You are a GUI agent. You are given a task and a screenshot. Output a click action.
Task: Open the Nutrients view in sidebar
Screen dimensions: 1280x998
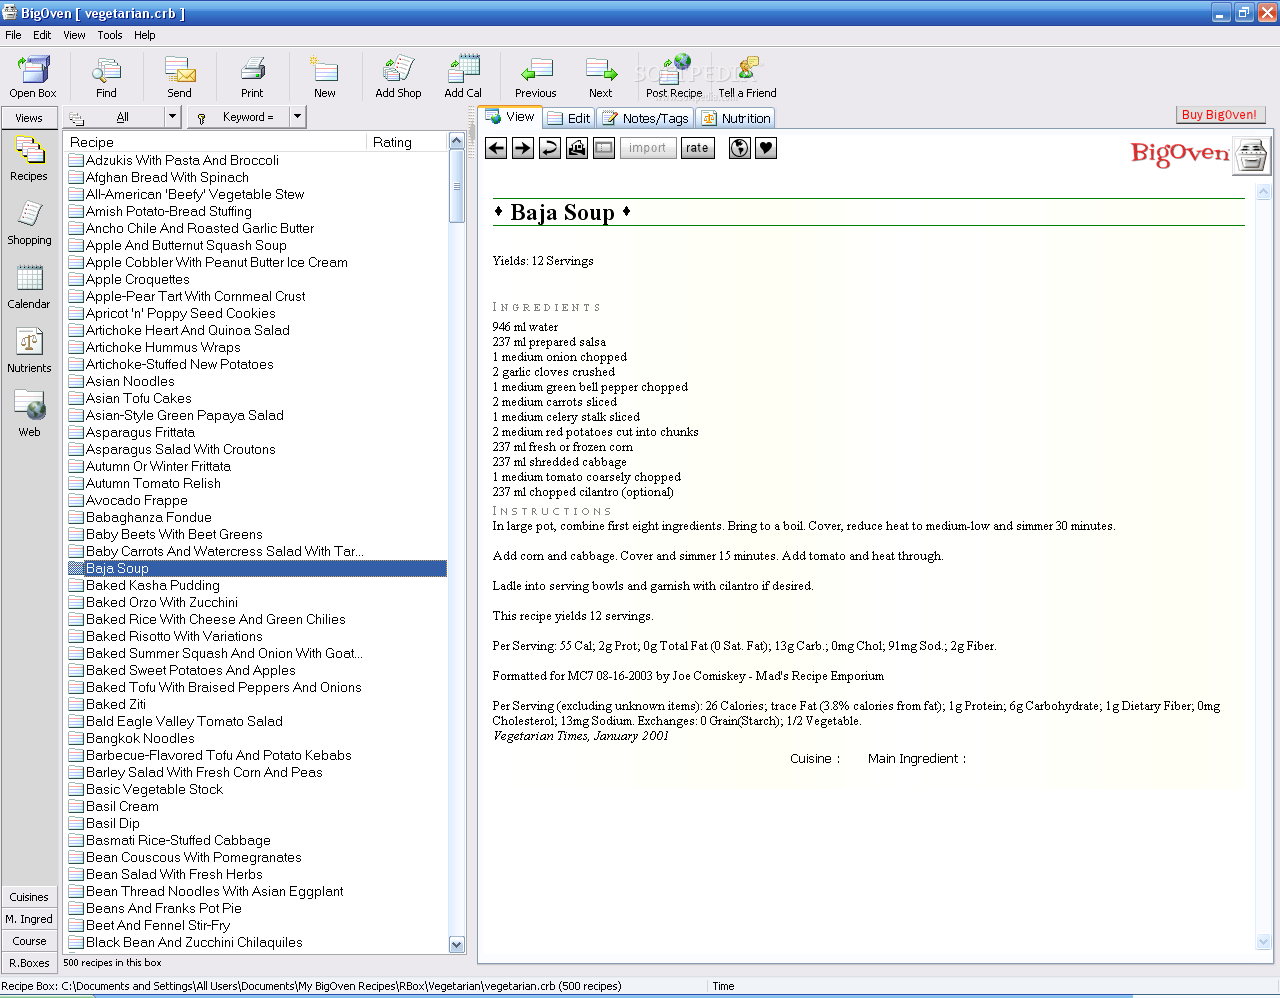(29, 352)
